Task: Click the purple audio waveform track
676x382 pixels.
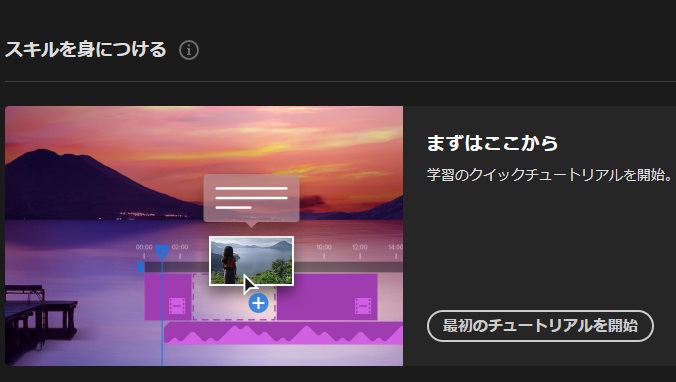Action: [x=283, y=333]
